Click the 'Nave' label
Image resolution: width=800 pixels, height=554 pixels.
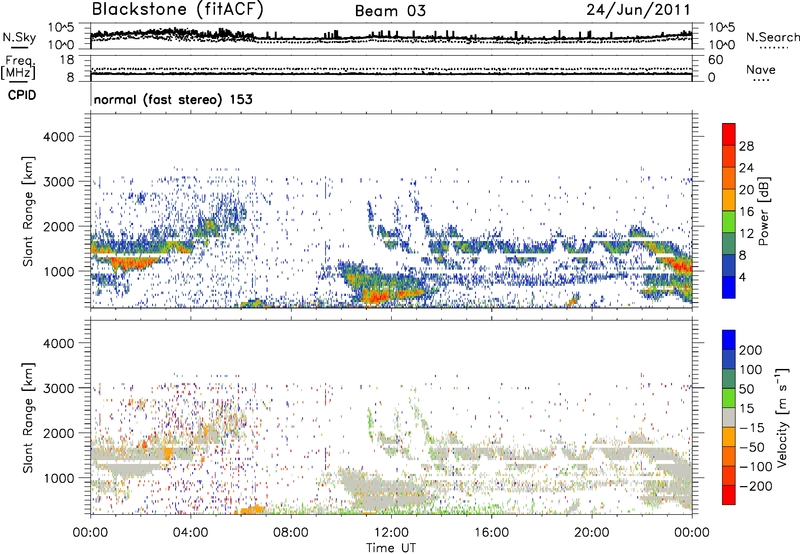[760, 69]
